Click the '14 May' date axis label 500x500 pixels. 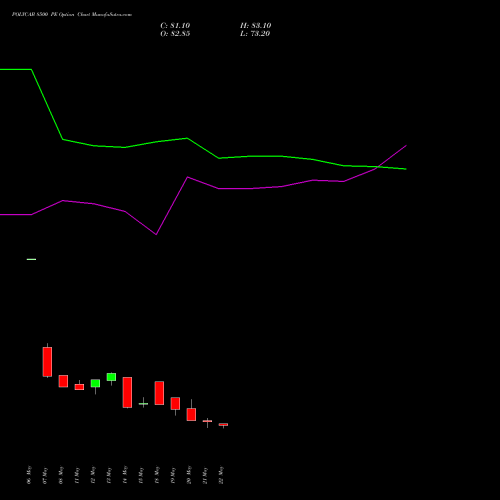tap(125, 475)
